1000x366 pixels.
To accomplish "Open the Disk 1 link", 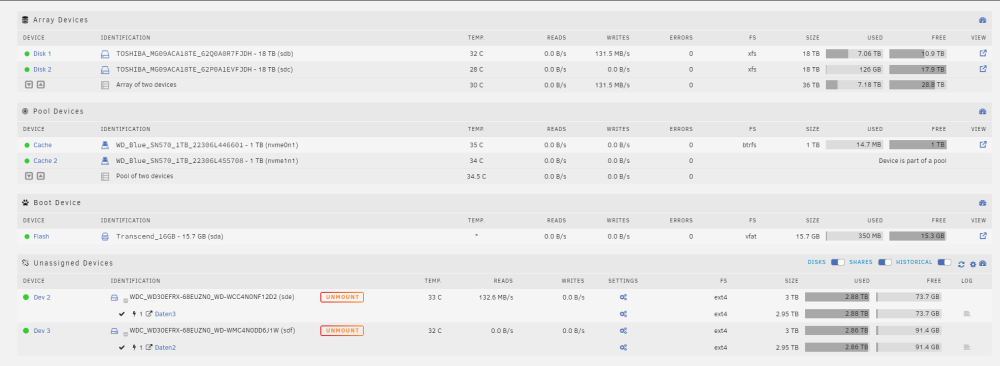I will click(42, 54).
